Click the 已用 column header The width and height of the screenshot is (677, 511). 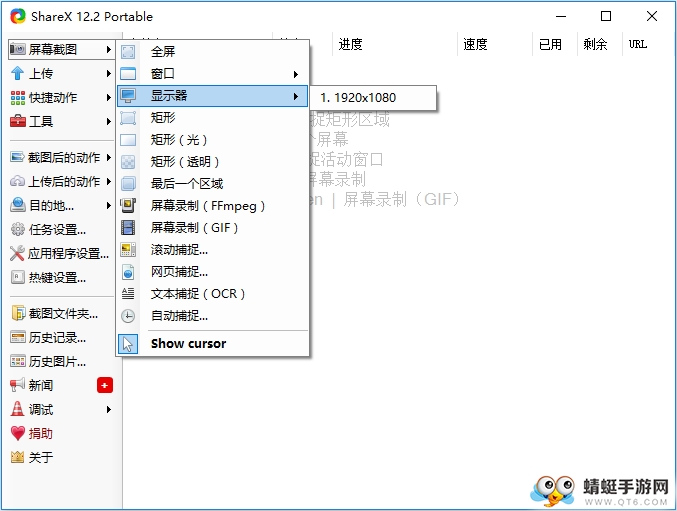554,44
